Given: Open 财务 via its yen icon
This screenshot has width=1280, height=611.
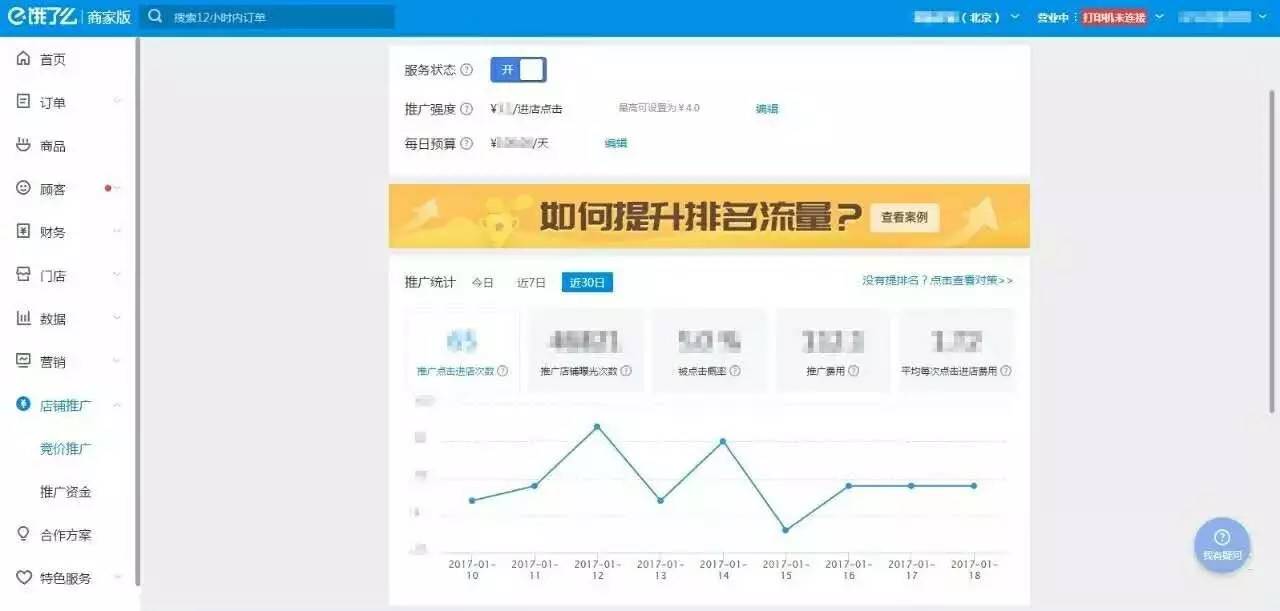Looking at the screenshot, I should (x=24, y=232).
